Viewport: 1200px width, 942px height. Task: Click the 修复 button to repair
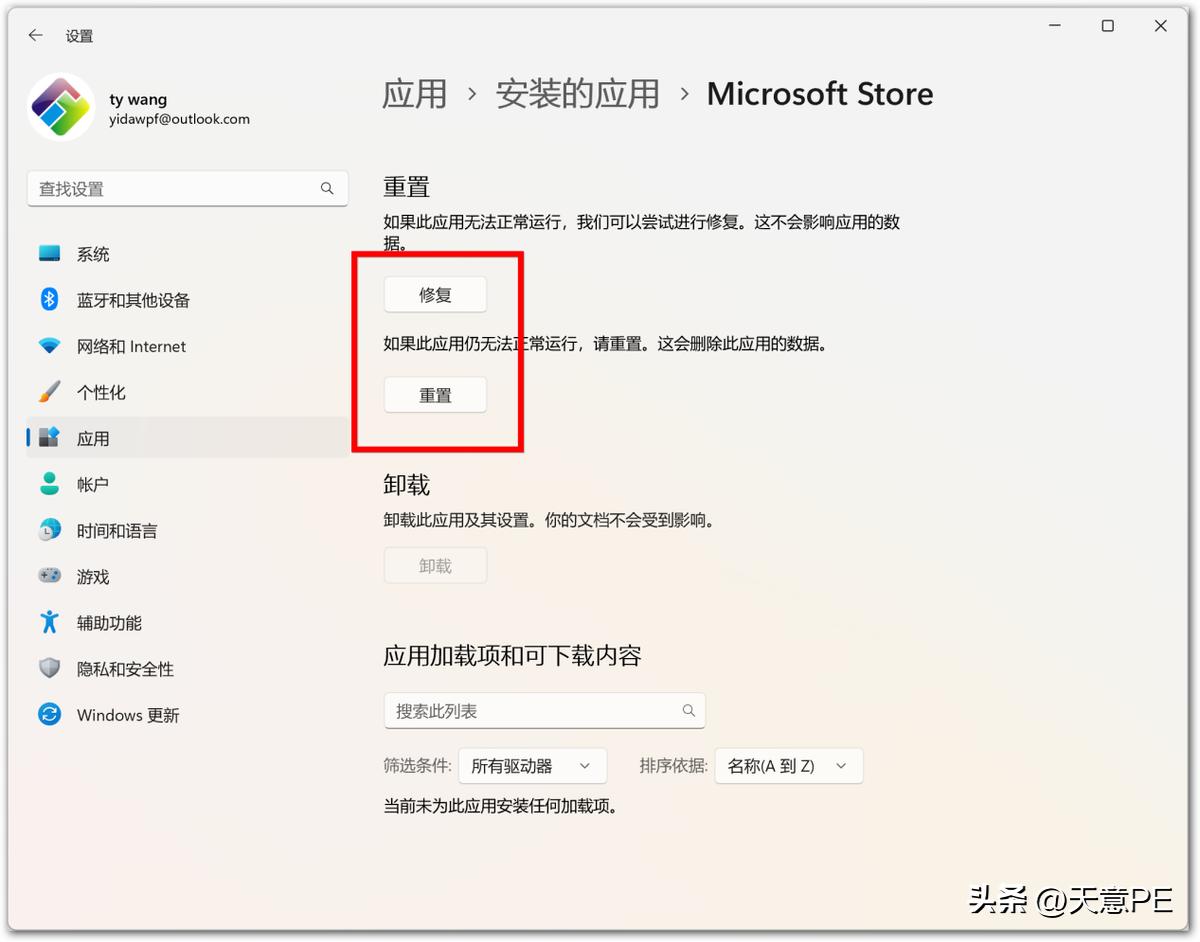(x=435, y=294)
